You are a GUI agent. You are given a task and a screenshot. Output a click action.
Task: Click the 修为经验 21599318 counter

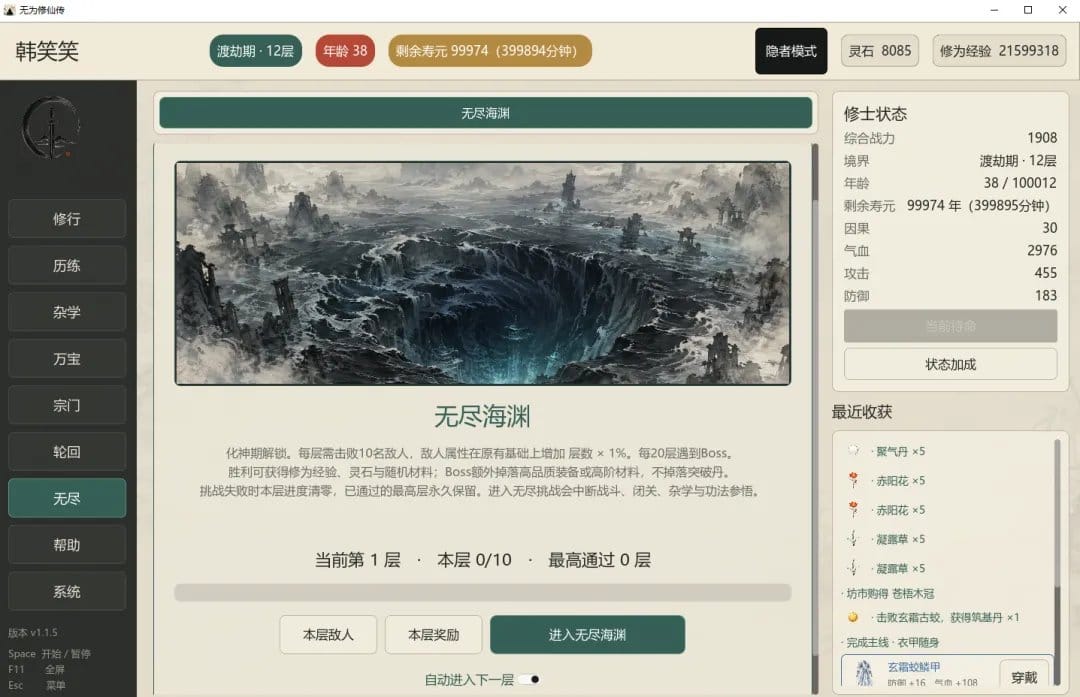tap(999, 51)
